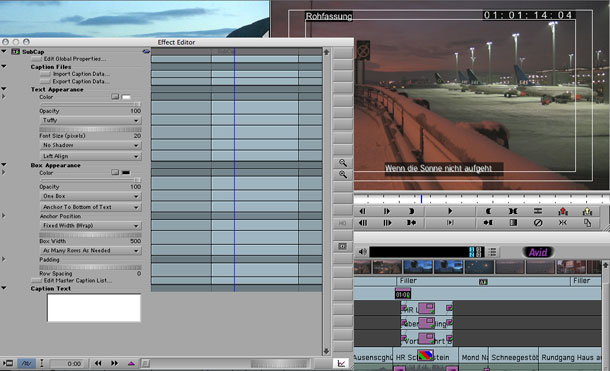Click the Lift button with red arrow

(x=563, y=211)
